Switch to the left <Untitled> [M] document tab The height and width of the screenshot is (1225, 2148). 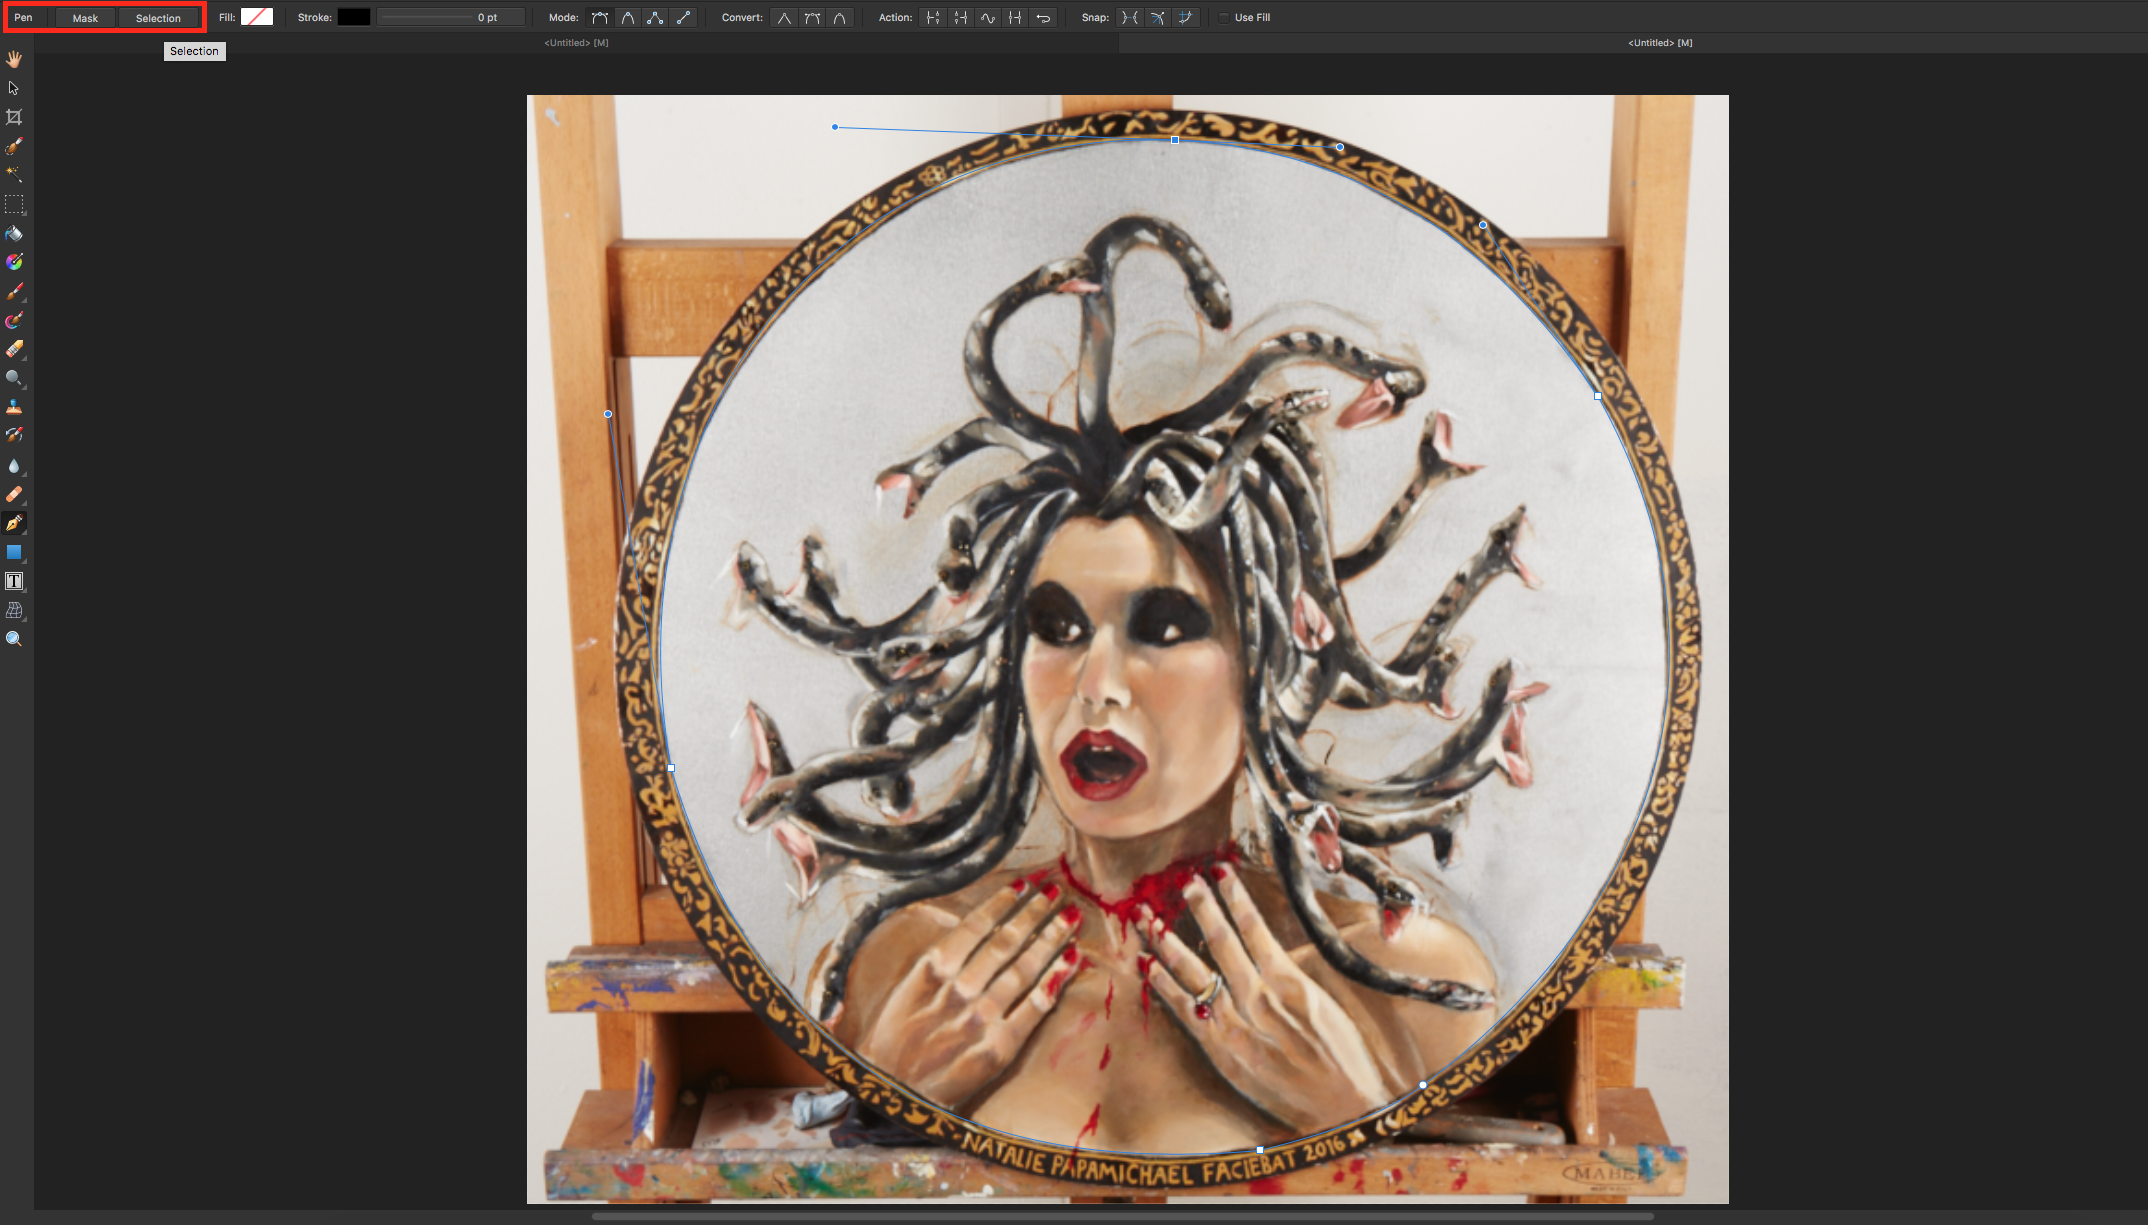pyautogui.click(x=576, y=43)
